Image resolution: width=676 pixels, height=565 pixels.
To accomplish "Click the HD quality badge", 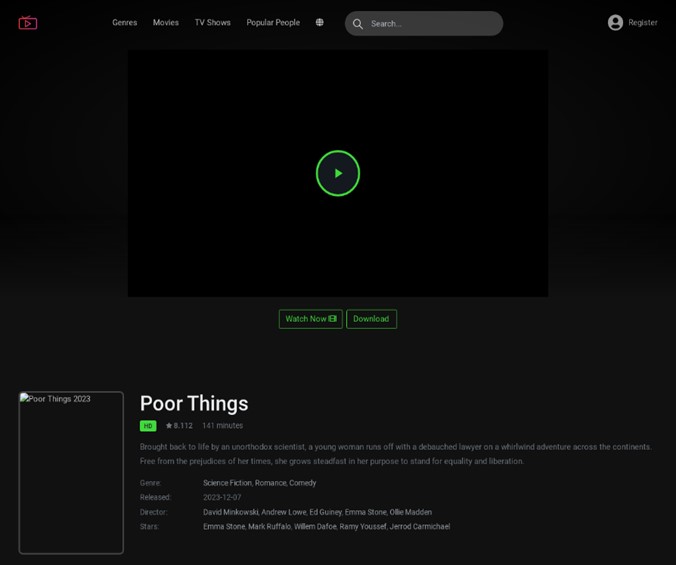I will click(x=148, y=426).
